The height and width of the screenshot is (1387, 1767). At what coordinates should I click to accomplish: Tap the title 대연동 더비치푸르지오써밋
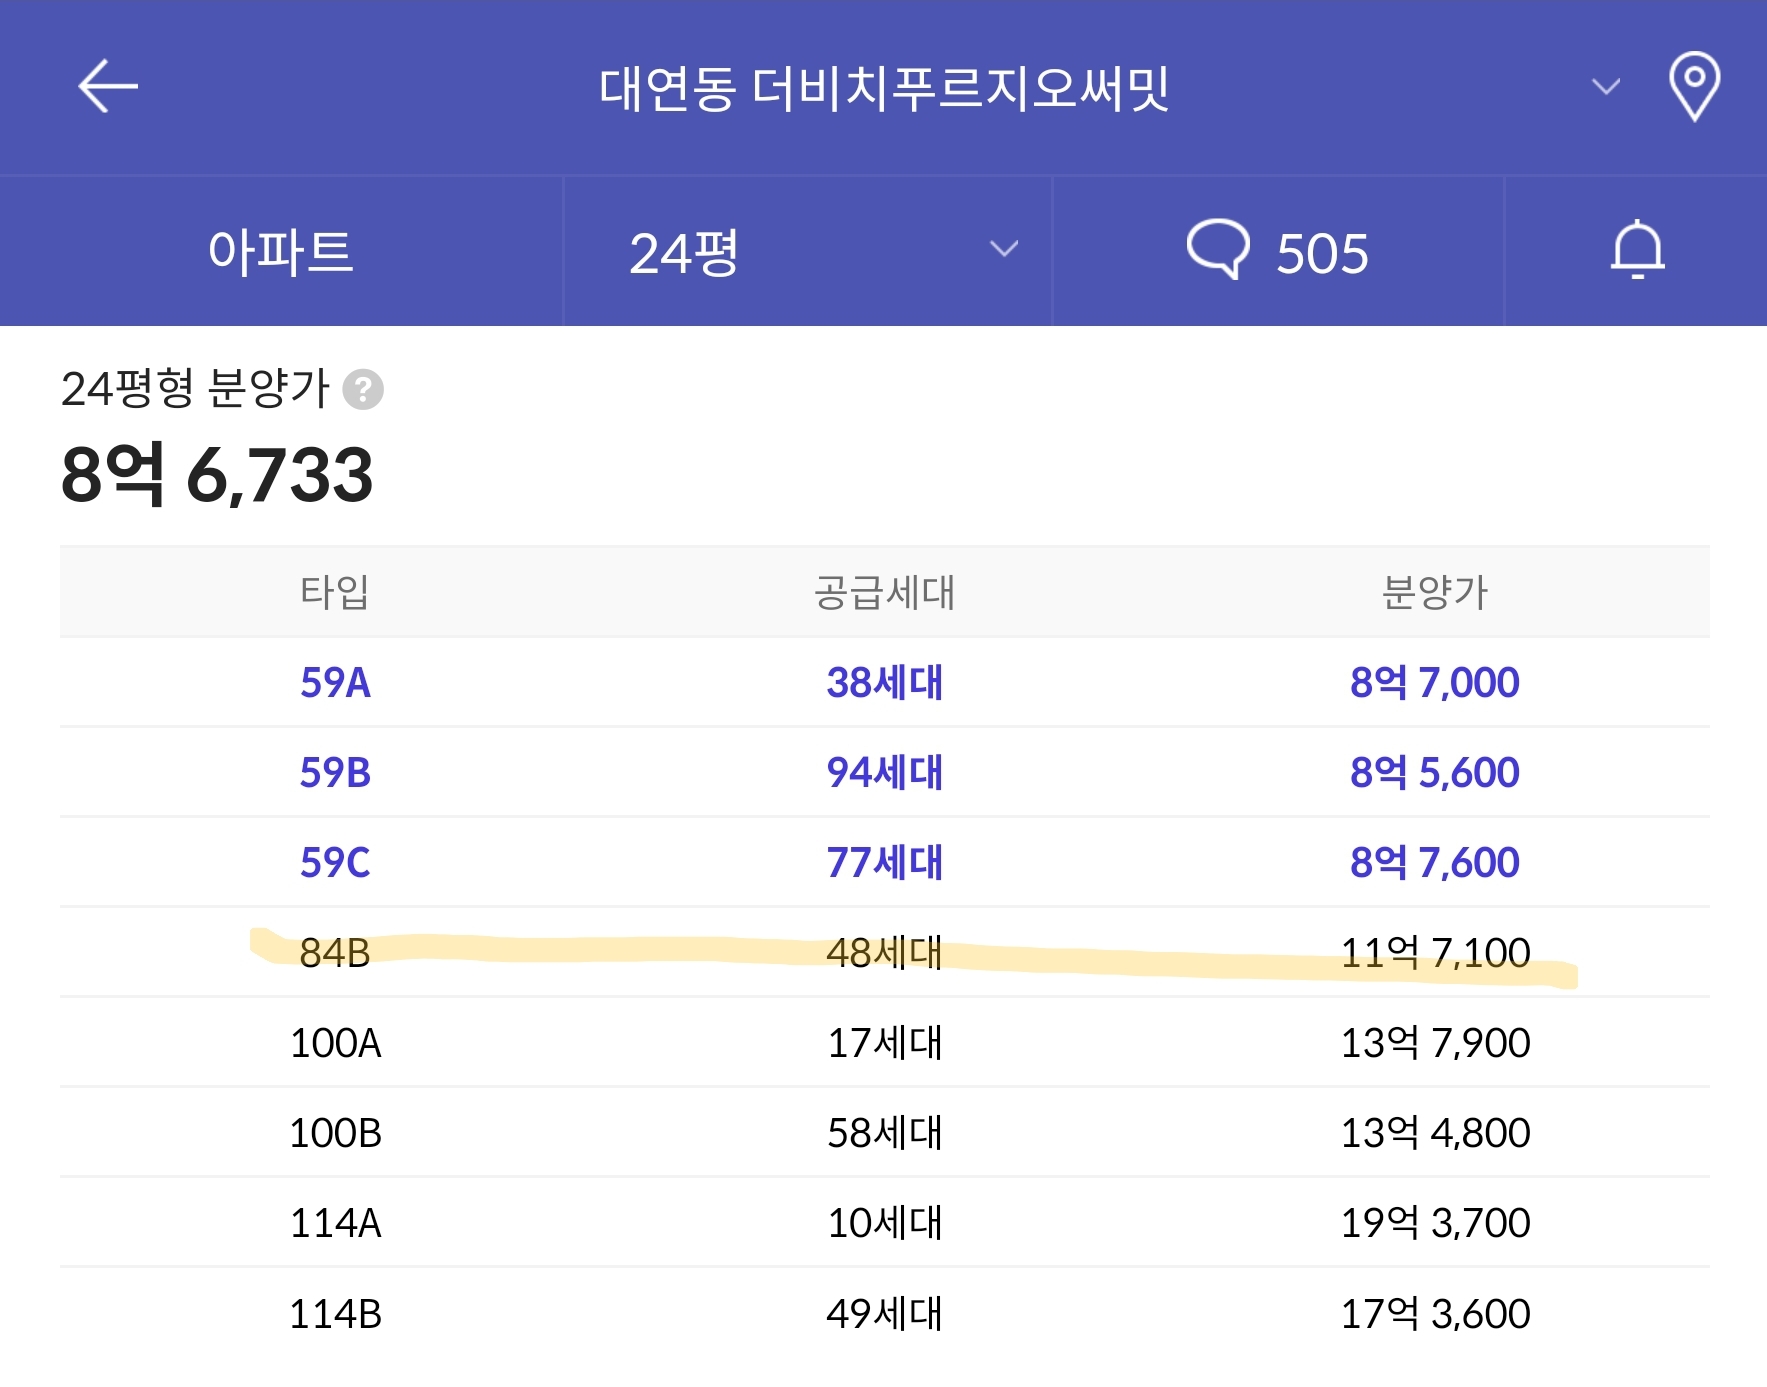(x=884, y=88)
